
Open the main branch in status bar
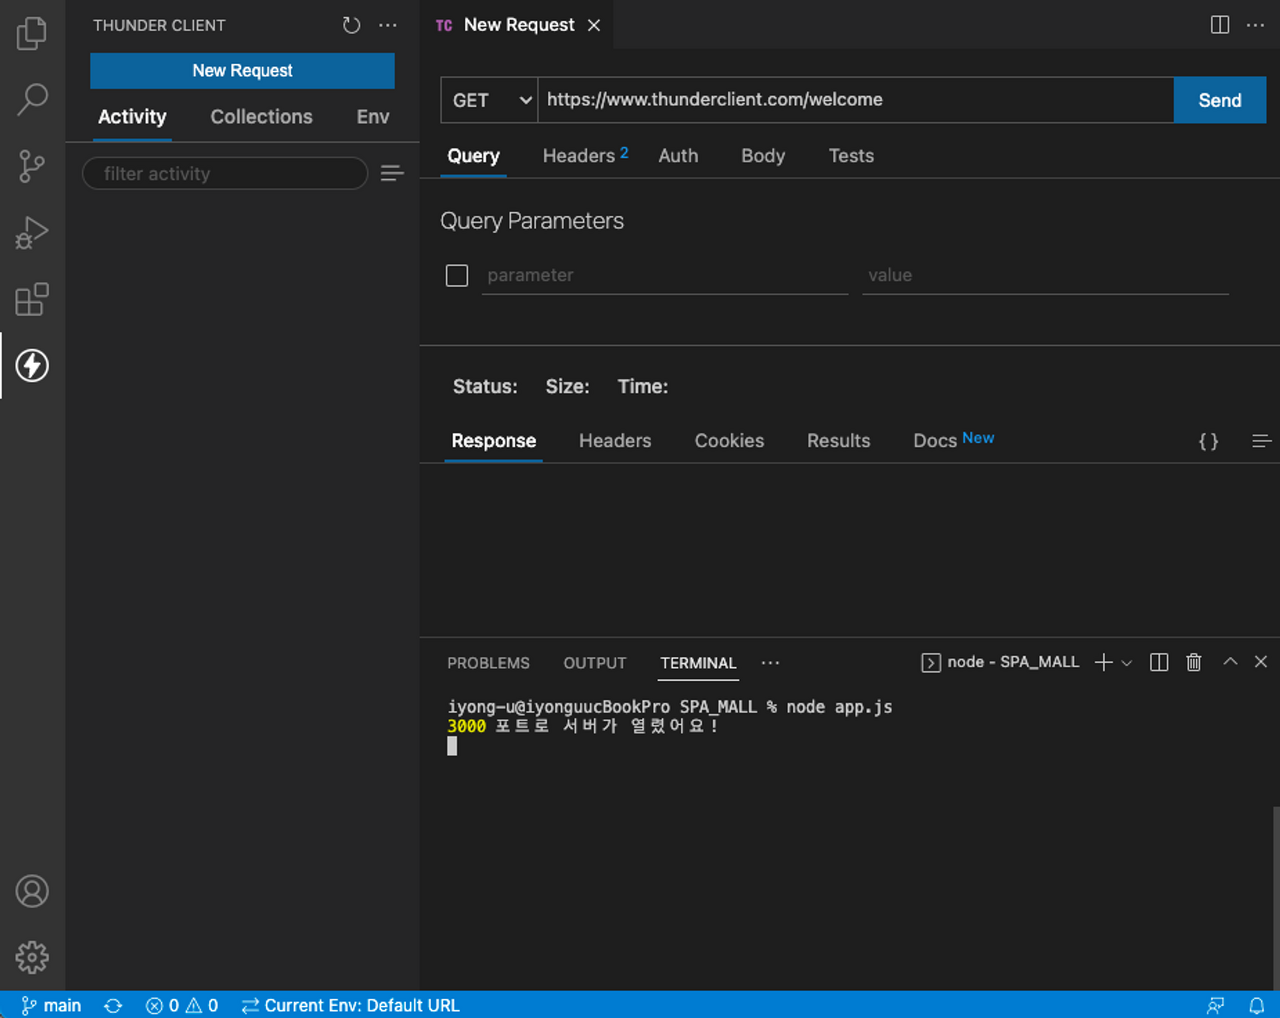(x=52, y=1005)
